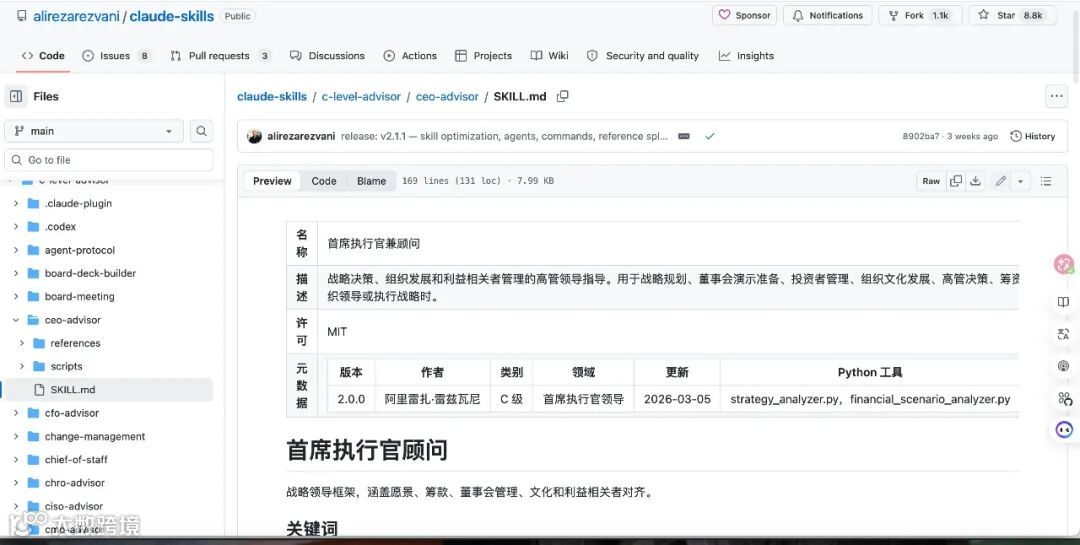The image size is (1080, 545).
Task: Open the change-management folder
Action: (94, 436)
